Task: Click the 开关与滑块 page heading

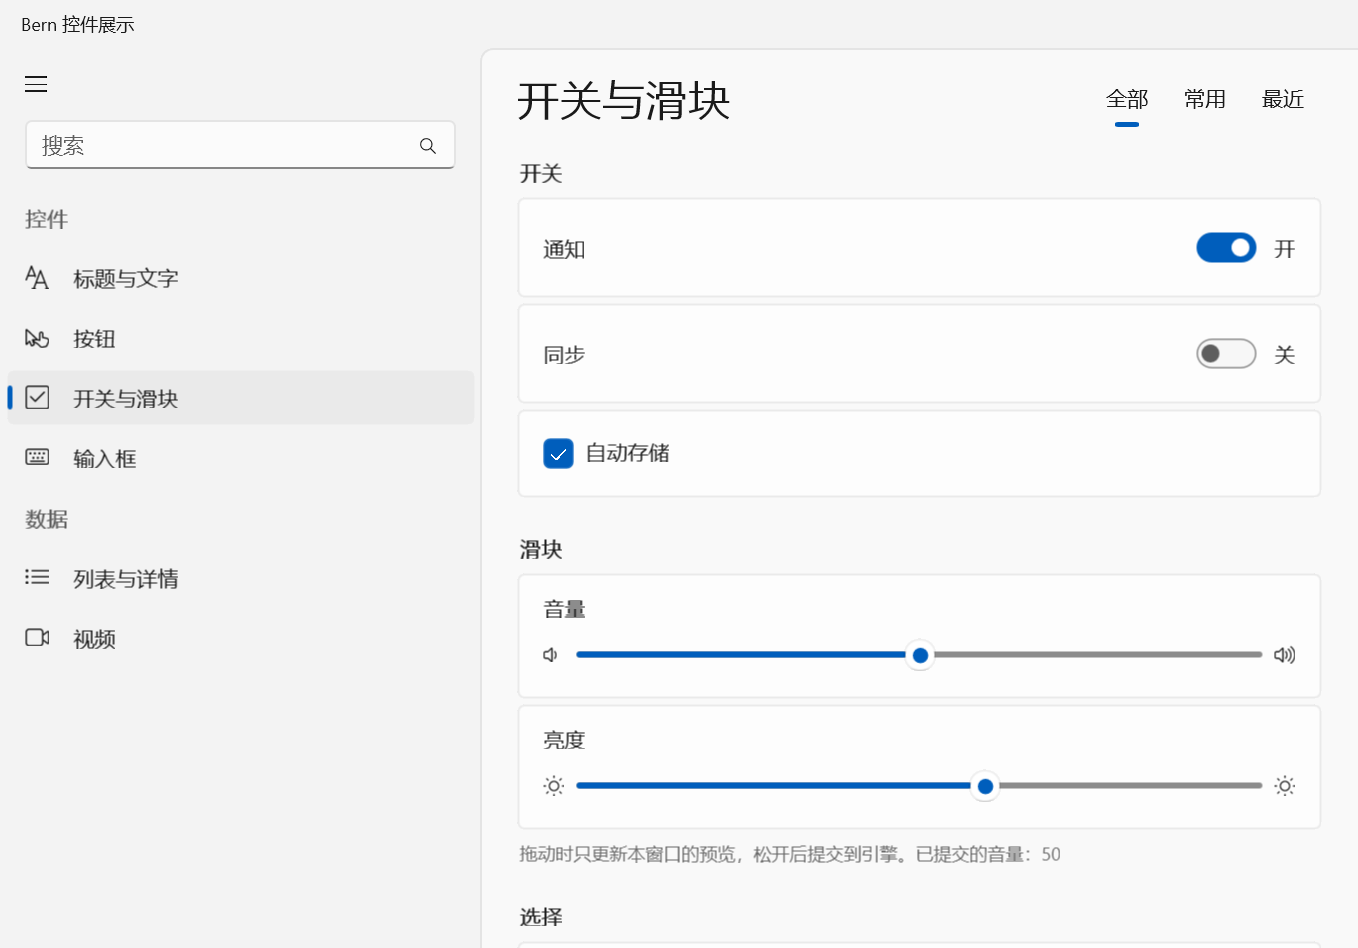Action: 624,101
